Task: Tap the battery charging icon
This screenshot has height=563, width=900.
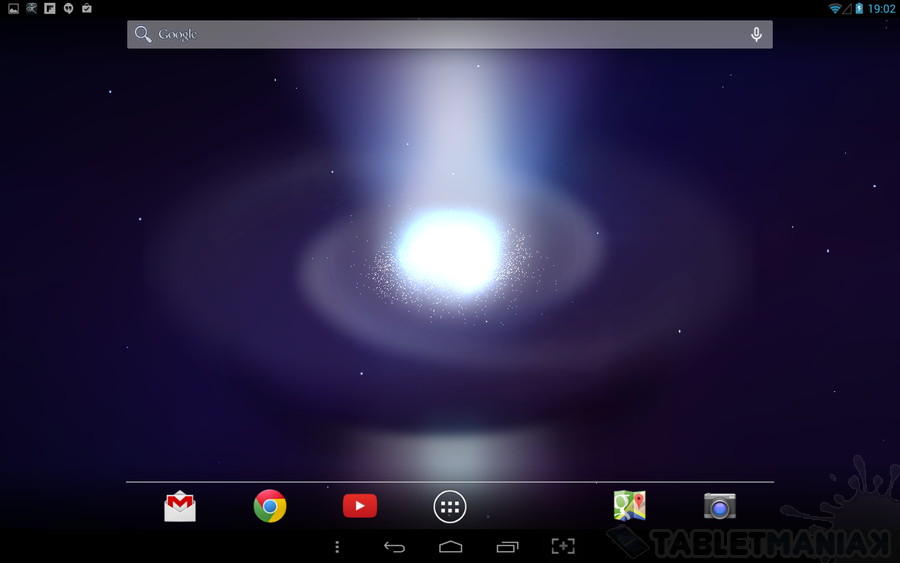Action: click(859, 9)
